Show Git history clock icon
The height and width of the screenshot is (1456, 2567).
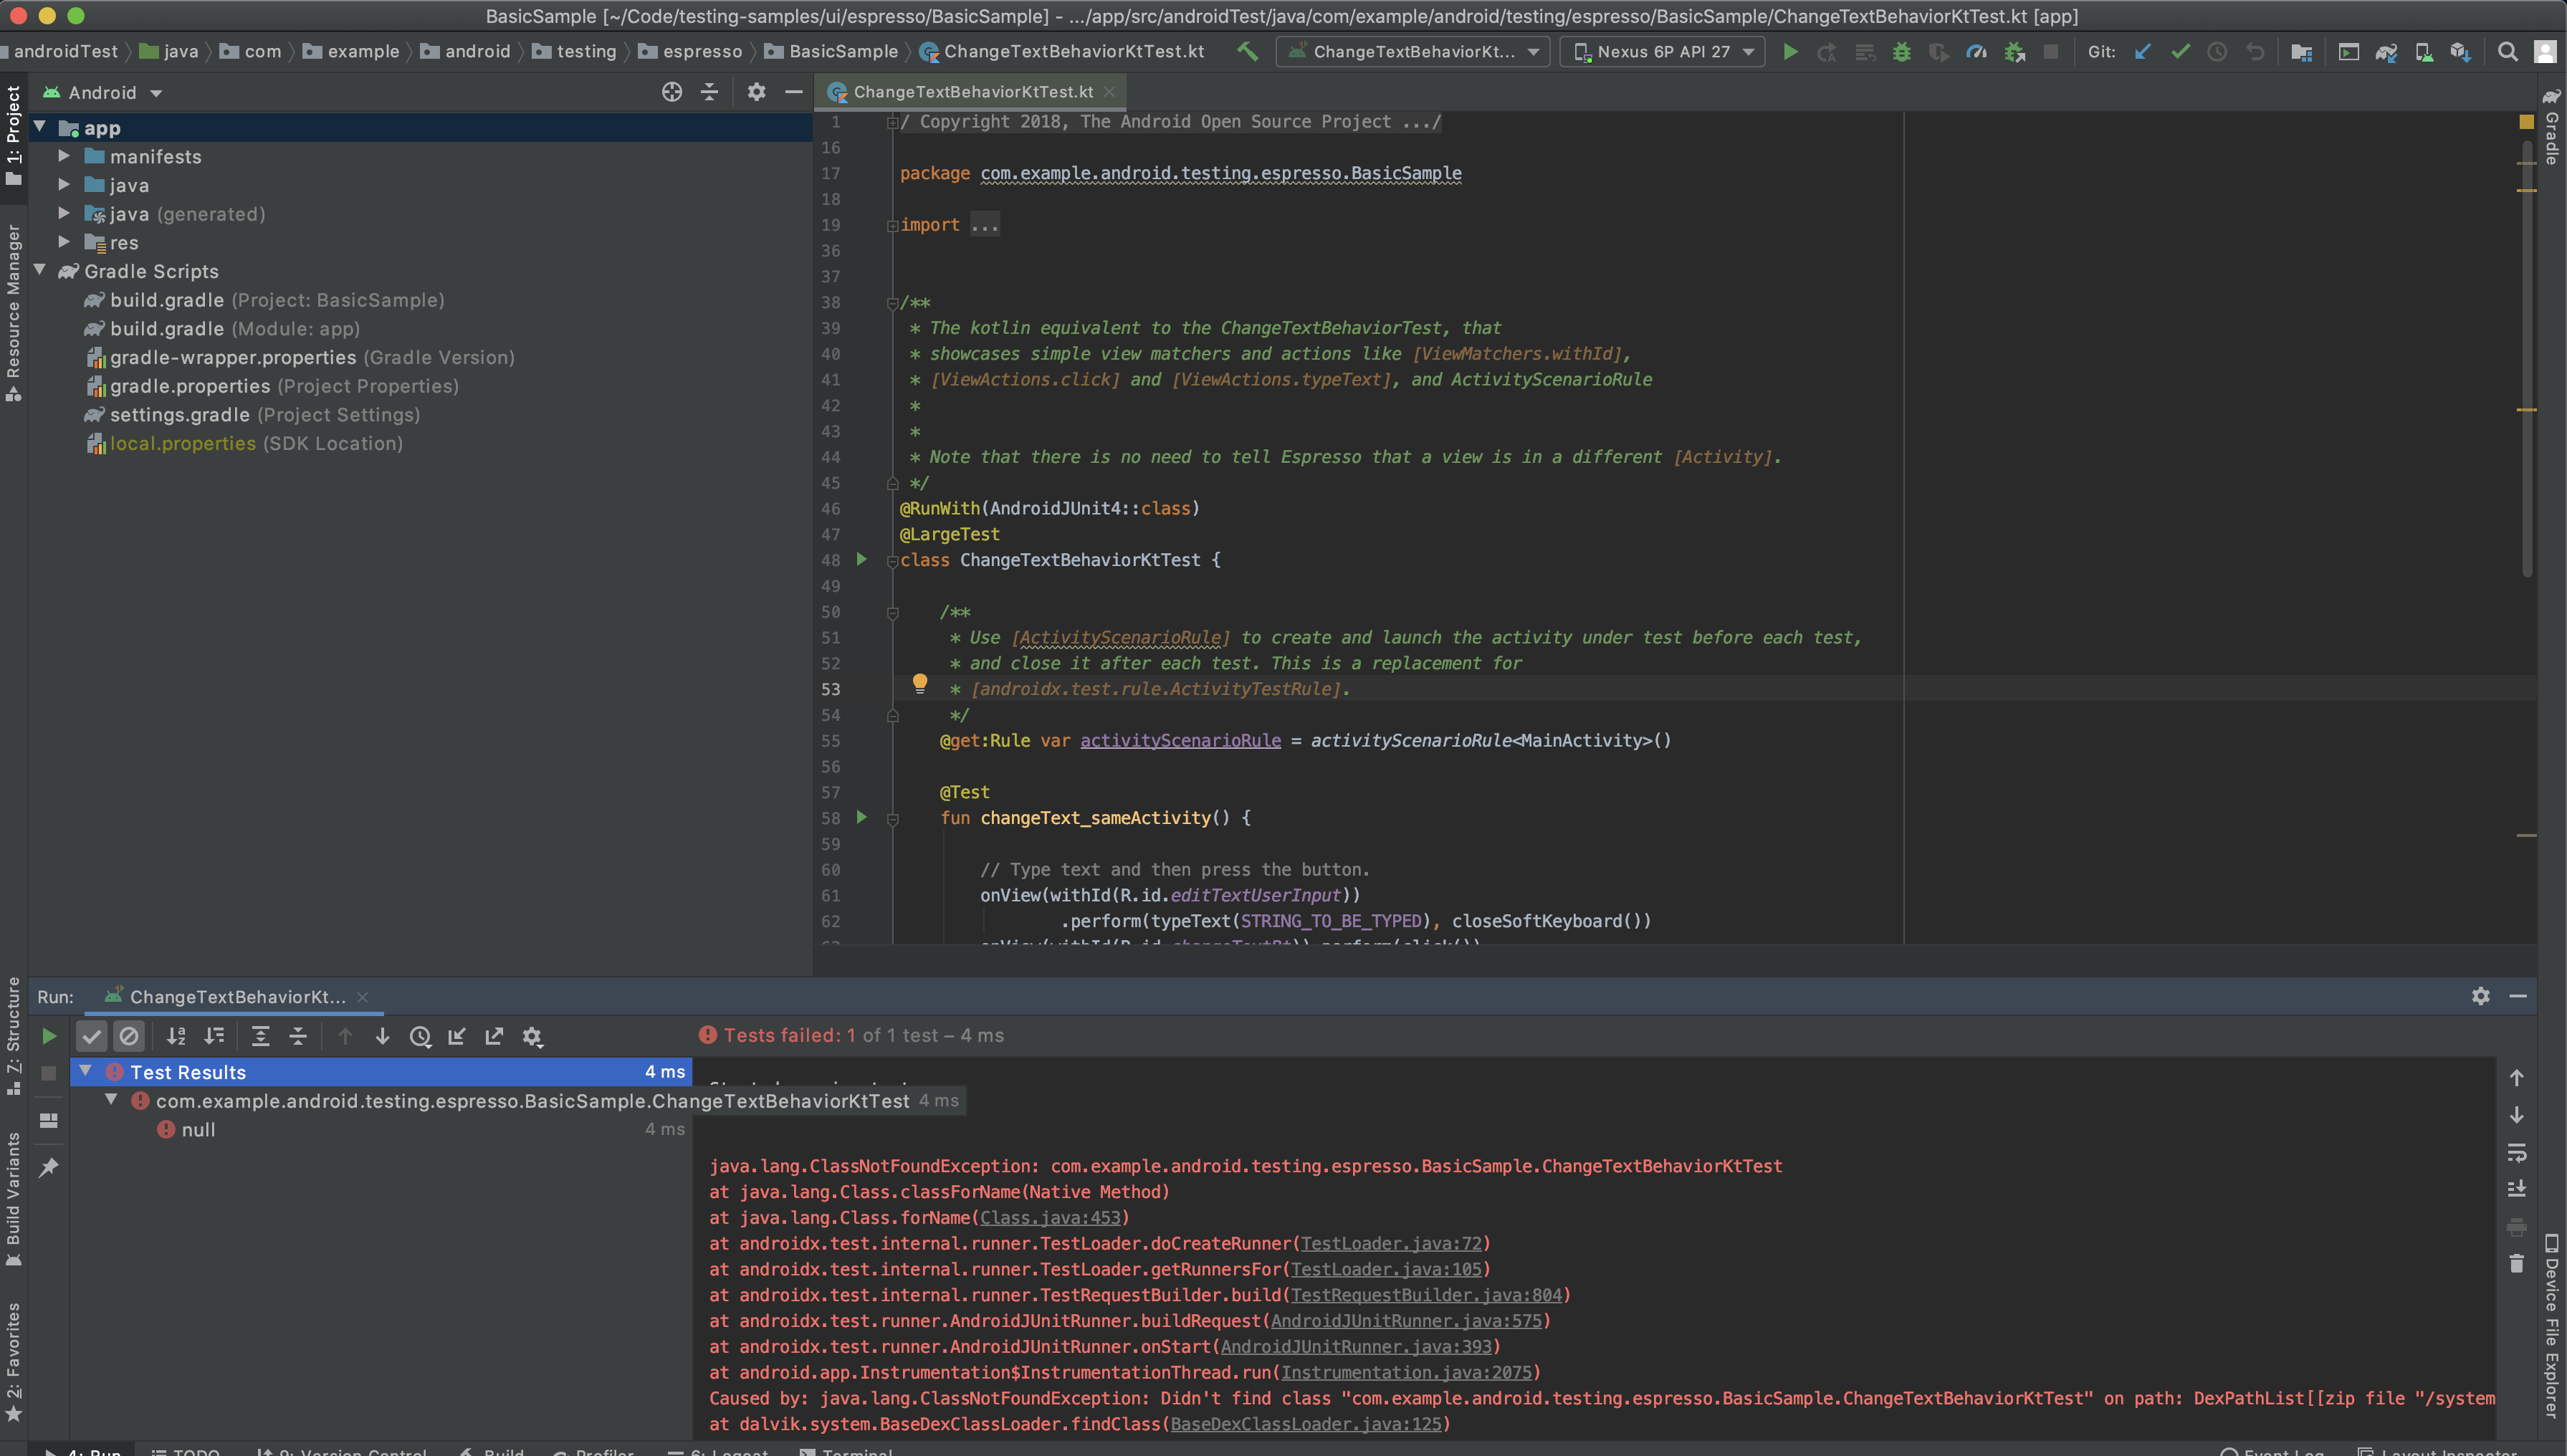pyautogui.click(x=2217, y=52)
